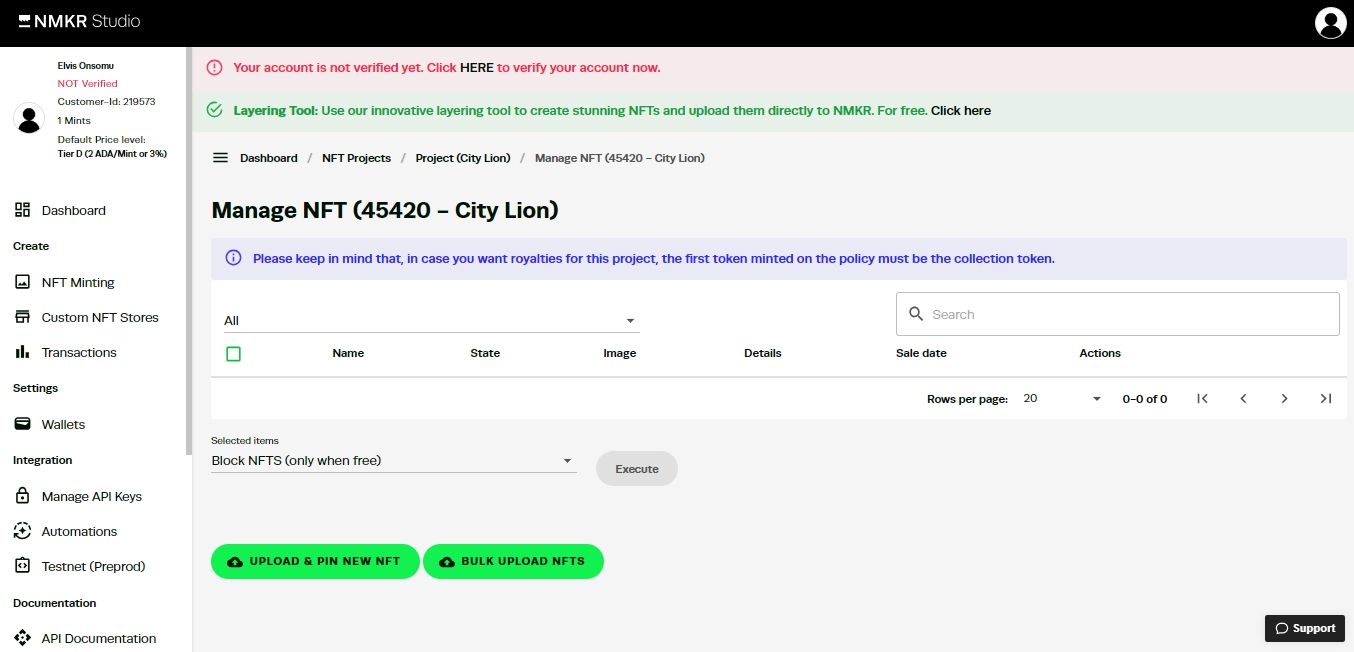
Task: Click the Wallets card icon
Action: [x=23, y=424]
